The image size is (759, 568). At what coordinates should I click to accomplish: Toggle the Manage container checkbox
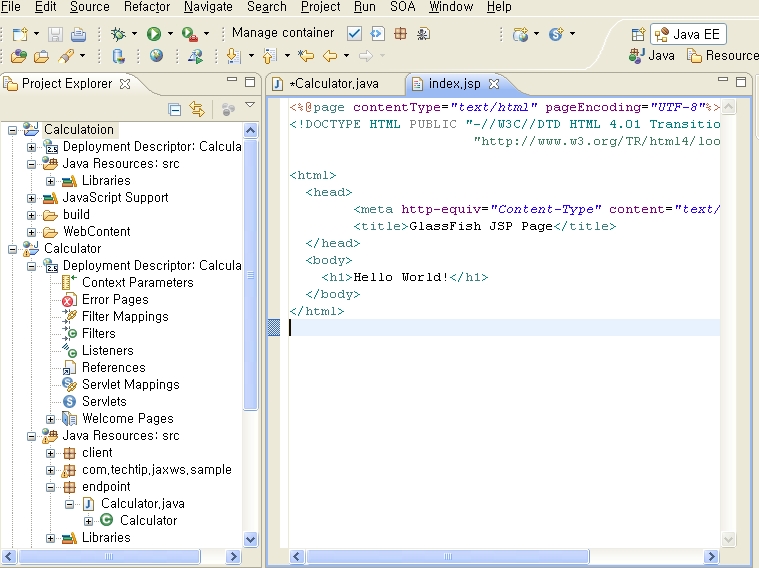click(354, 33)
